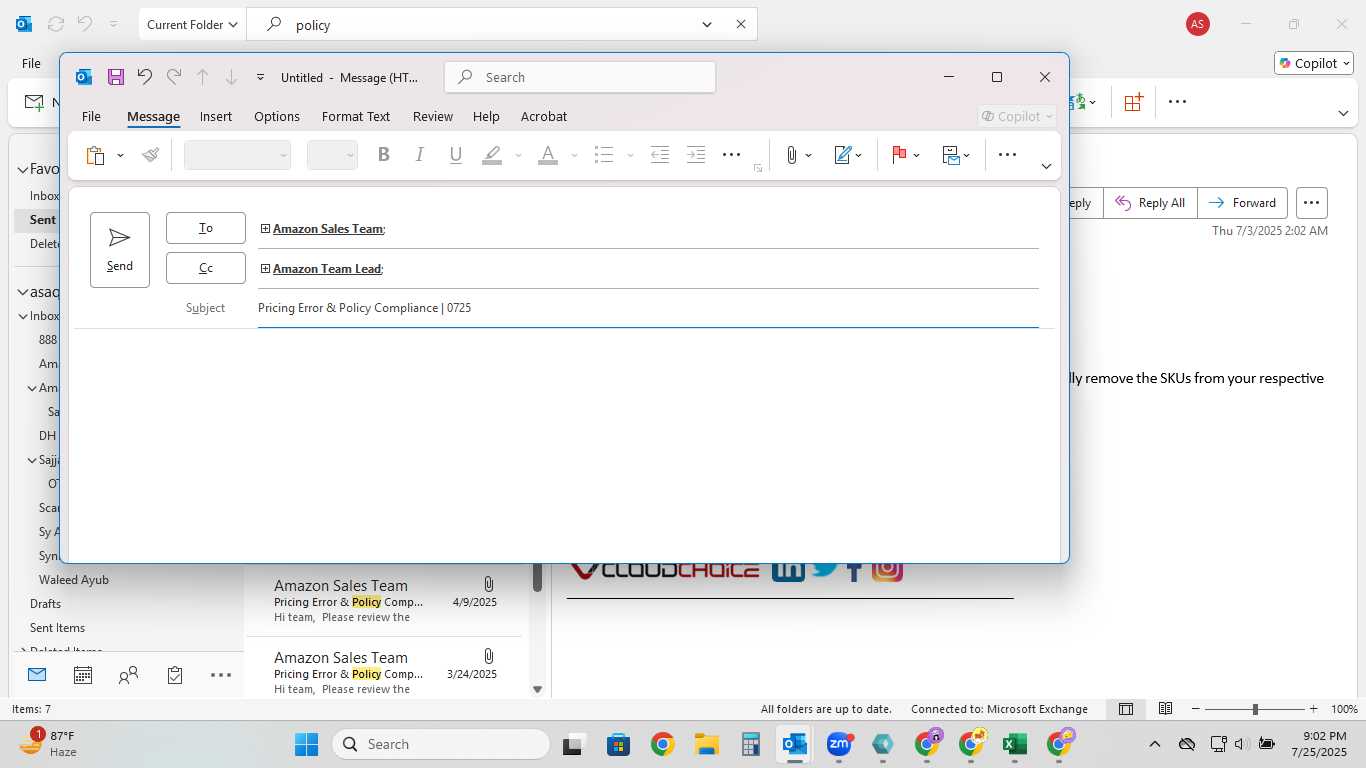Switch to Reading view icon in status bar
1366x768 pixels.
click(x=1165, y=709)
